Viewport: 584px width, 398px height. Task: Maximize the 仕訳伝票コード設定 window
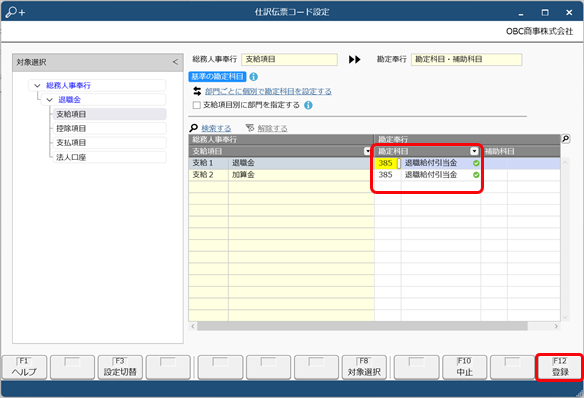coord(545,12)
